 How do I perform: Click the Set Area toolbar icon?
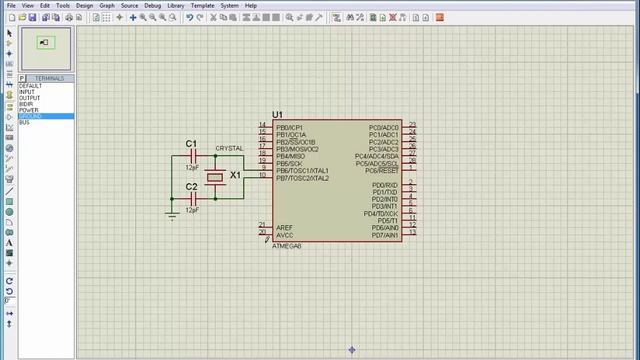(x=79, y=18)
